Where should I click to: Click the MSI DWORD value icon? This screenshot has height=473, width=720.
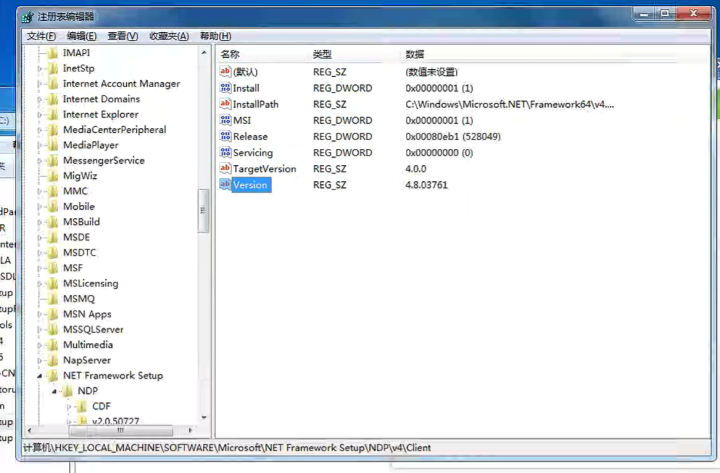click(225, 120)
